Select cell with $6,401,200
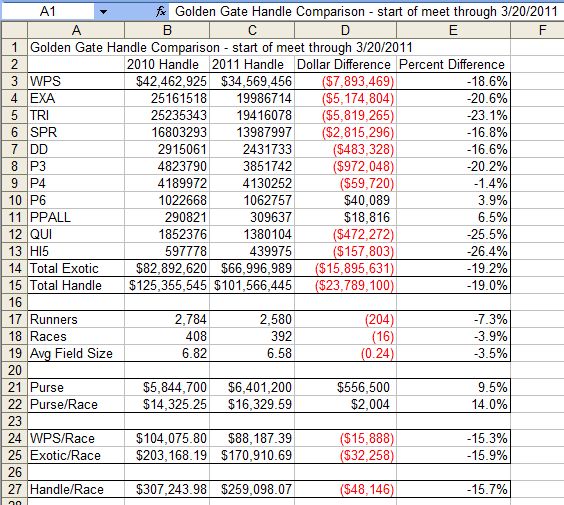564x505 pixels. pyautogui.click(x=252, y=387)
